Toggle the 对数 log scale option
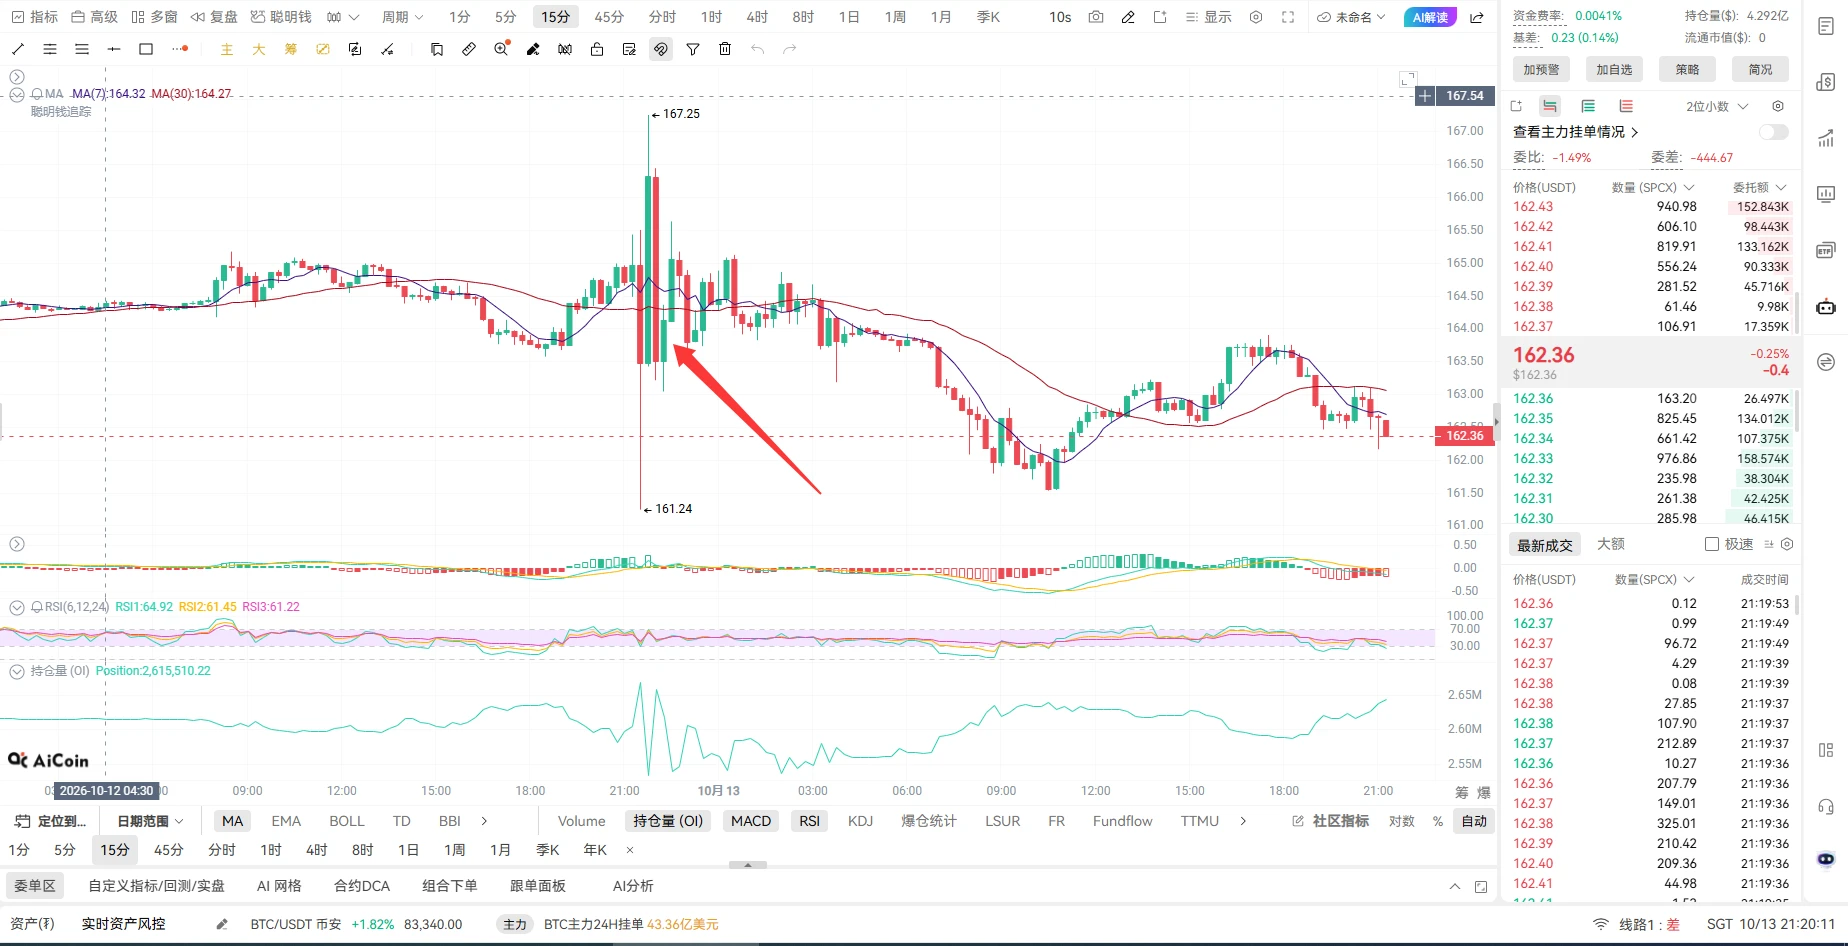The width and height of the screenshot is (1848, 946). [1402, 821]
